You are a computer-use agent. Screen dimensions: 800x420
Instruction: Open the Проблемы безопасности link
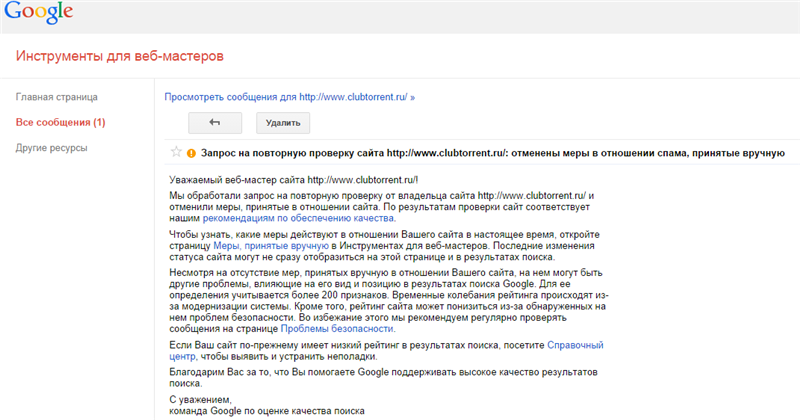[x=337, y=329]
